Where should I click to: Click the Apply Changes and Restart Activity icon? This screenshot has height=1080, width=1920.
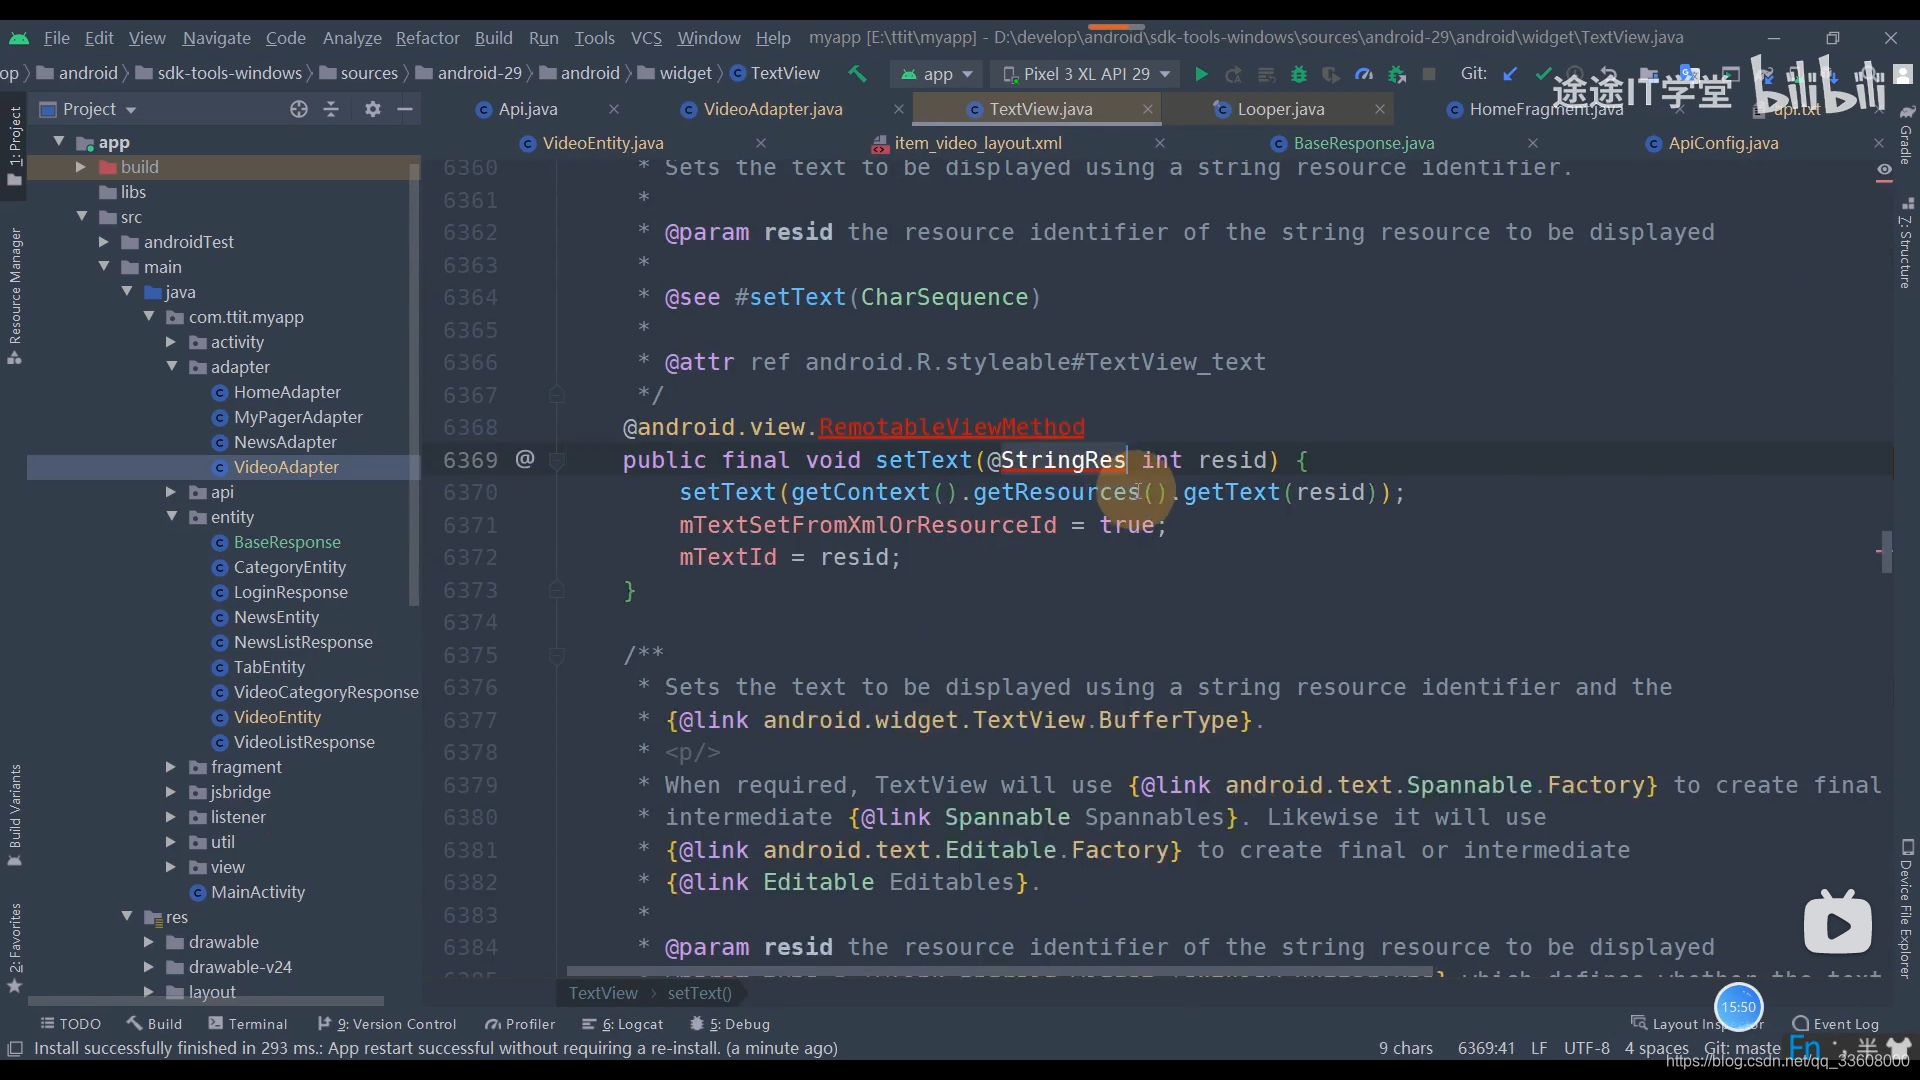[x=1234, y=74]
